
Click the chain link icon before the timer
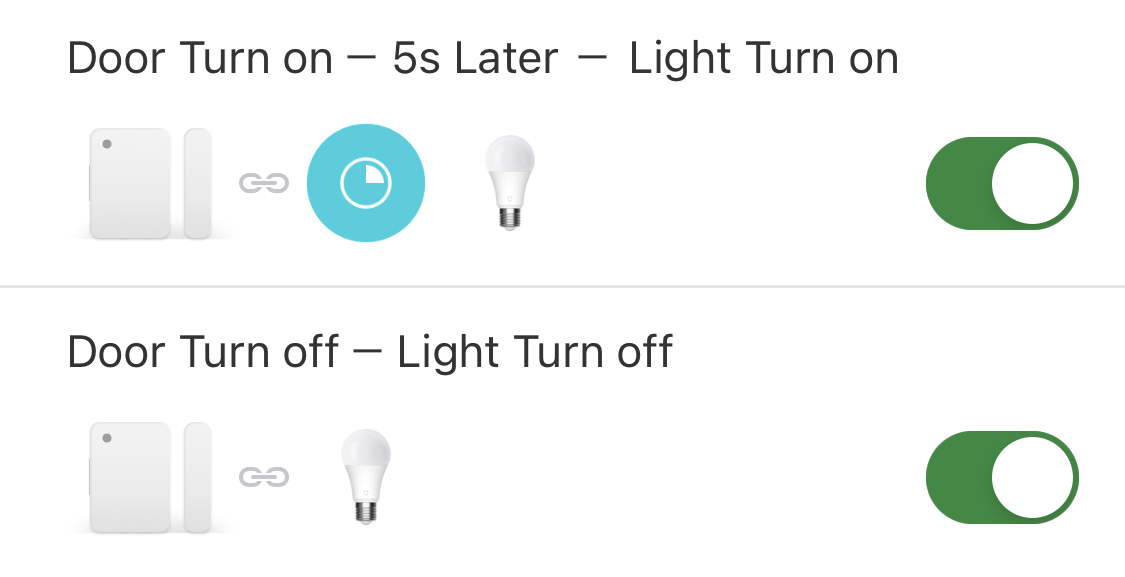[264, 183]
